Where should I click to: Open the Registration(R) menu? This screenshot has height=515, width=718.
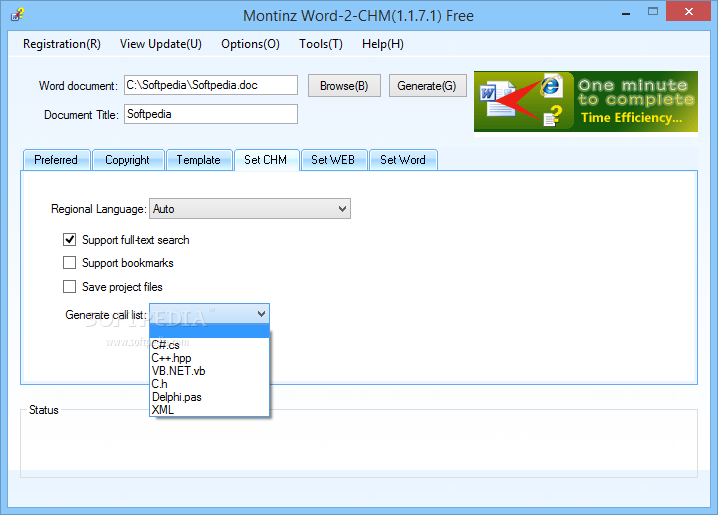[62, 44]
